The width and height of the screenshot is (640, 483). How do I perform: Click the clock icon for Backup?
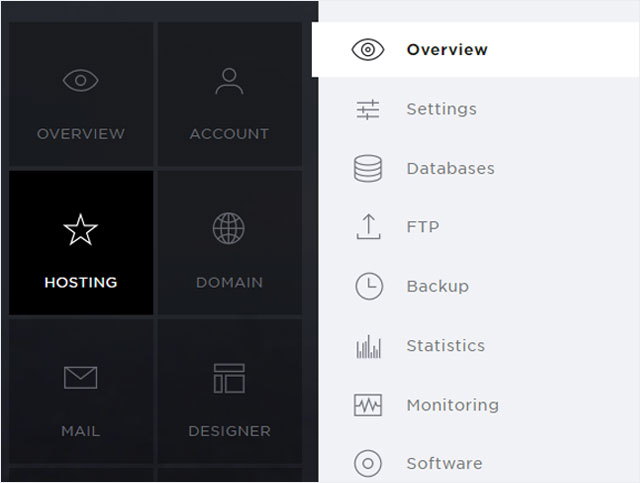(369, 286)
